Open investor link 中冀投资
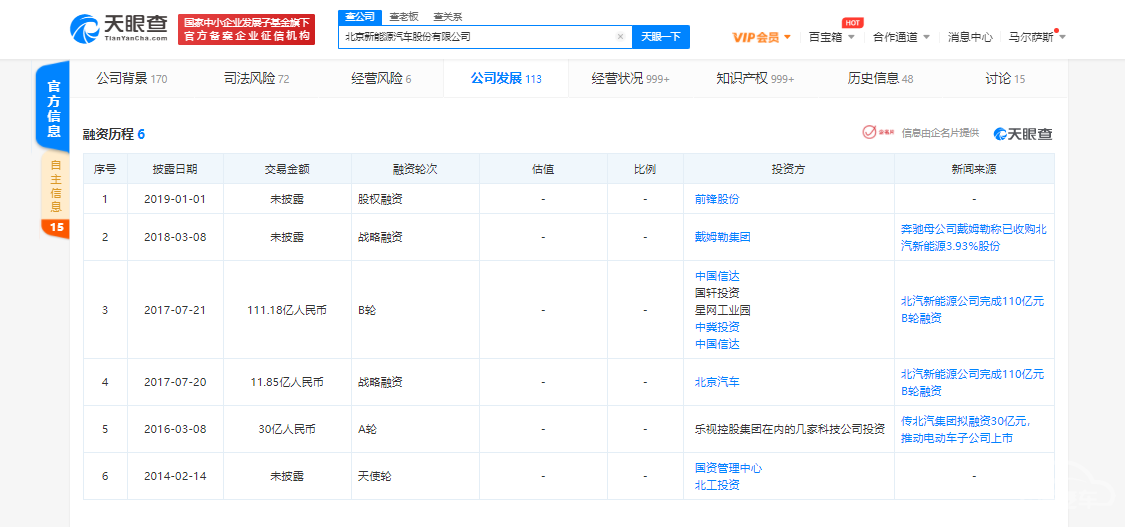The height and width of the screenshot is (527, 1125). (x=717, y=327)
